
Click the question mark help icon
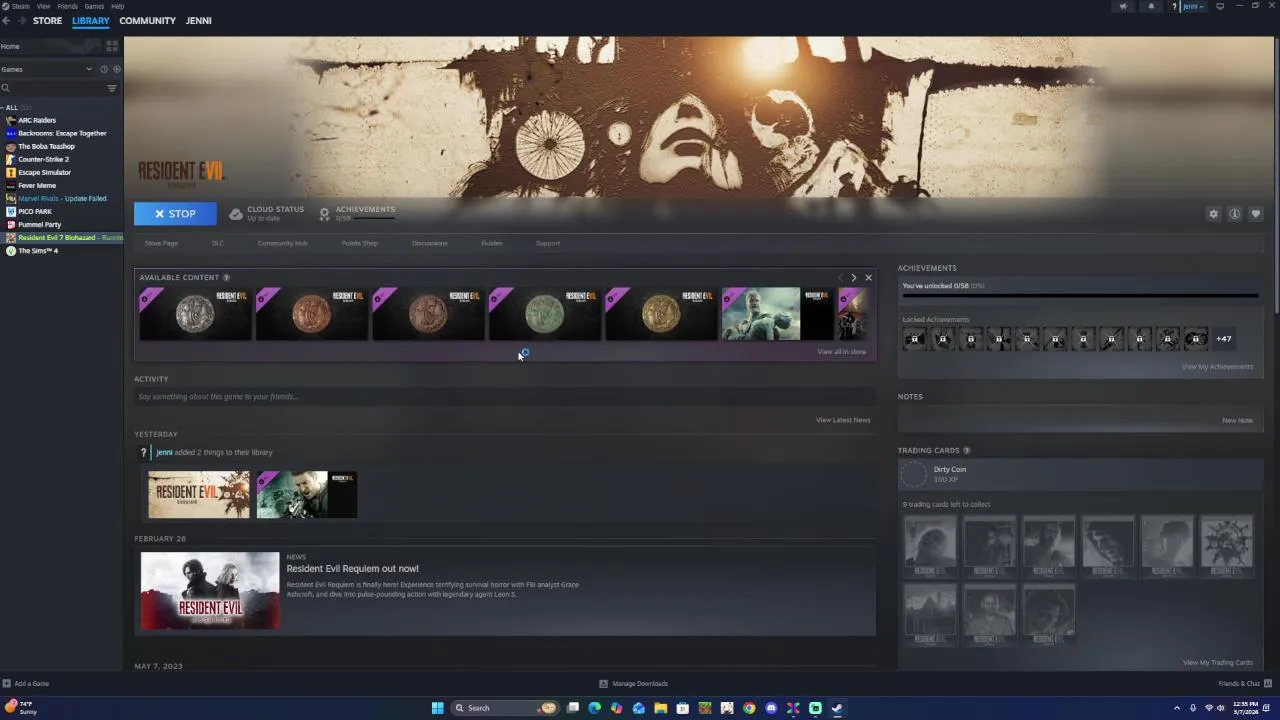coord(1174,6)
